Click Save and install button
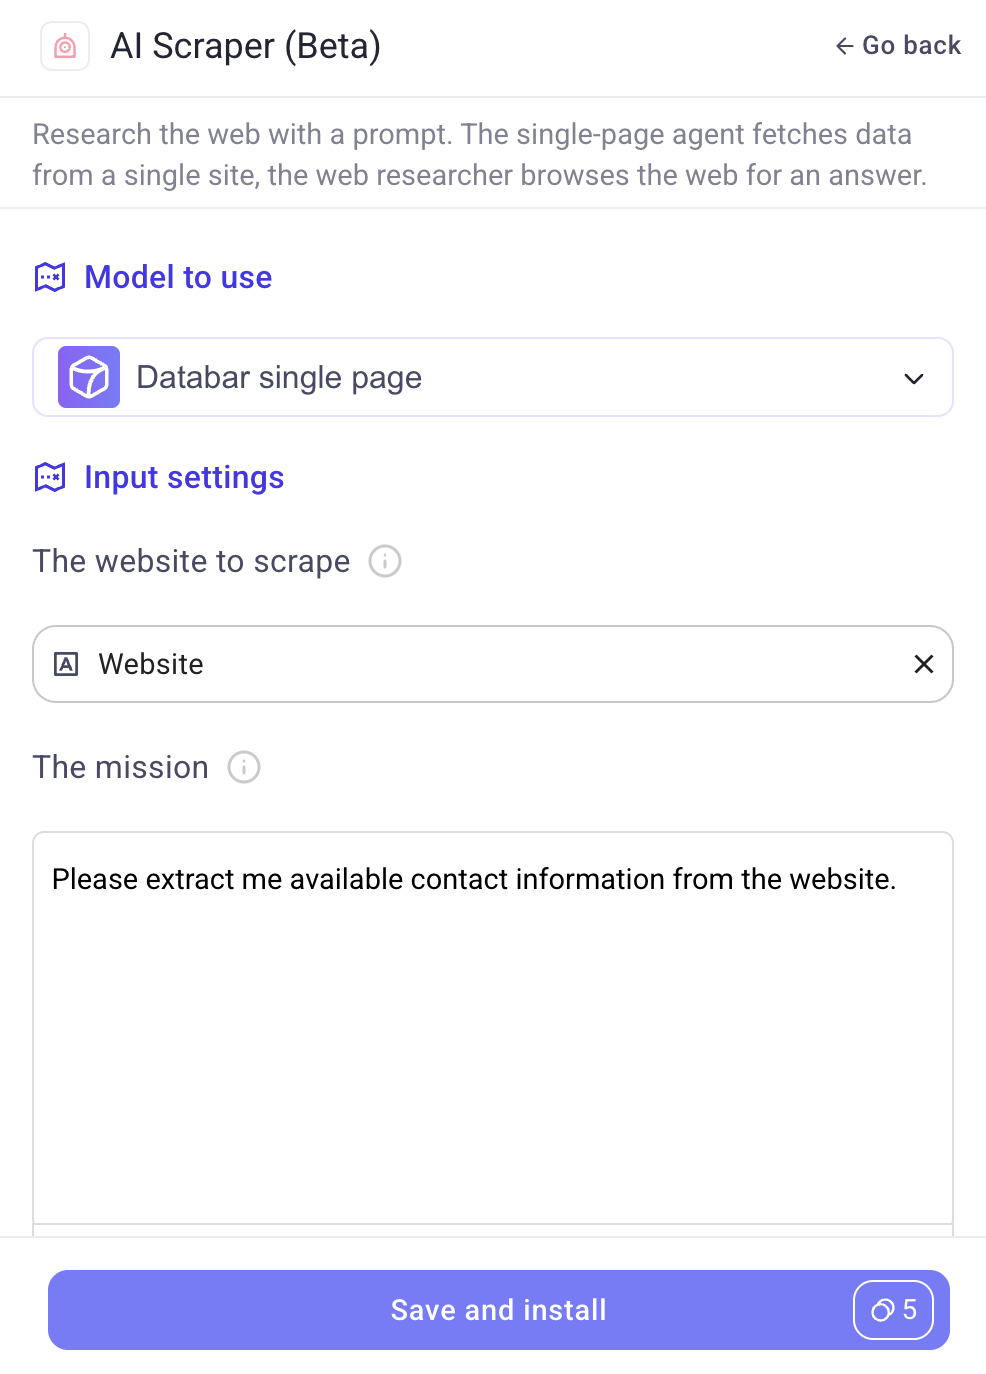 pos(499,1310)
